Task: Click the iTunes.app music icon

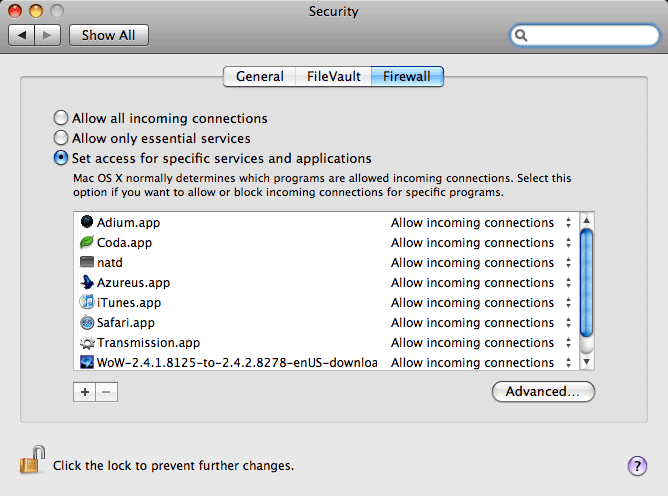Action: [x=87, y=302]
